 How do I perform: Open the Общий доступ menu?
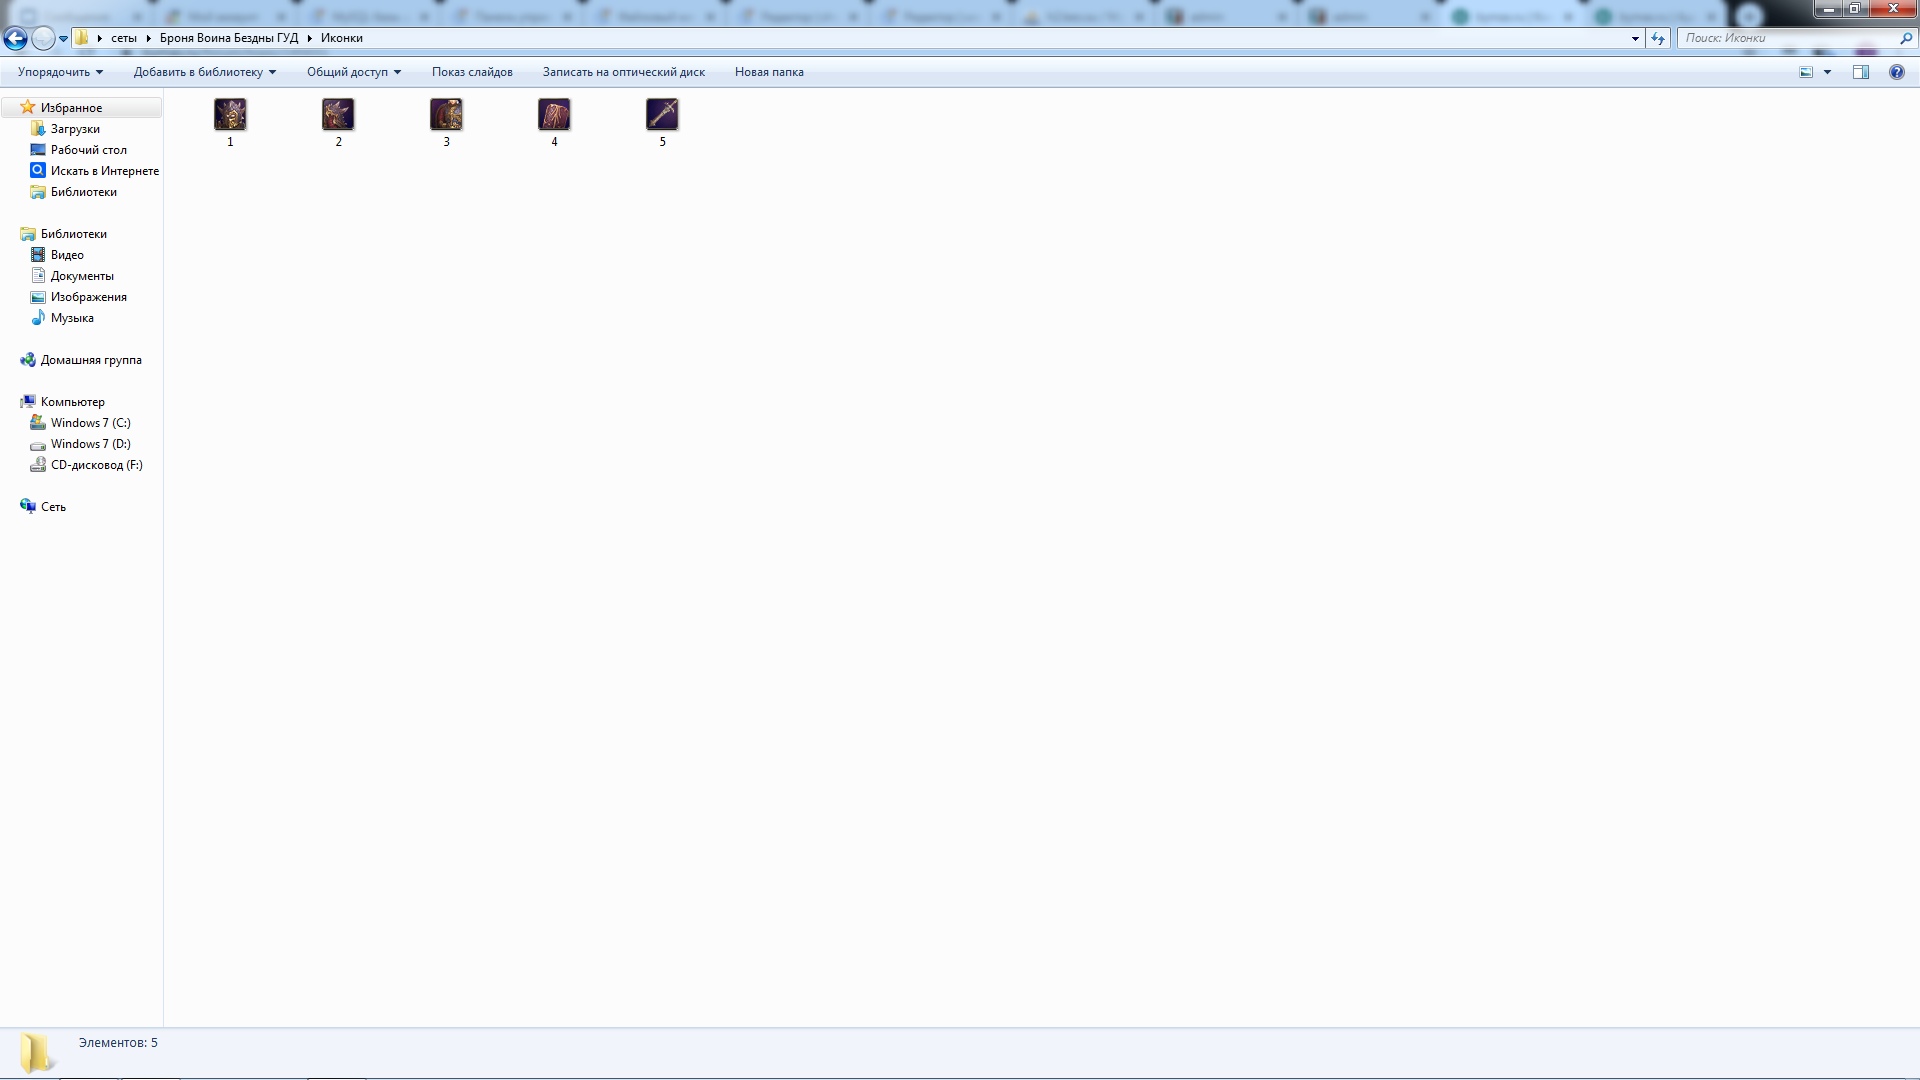353,72
